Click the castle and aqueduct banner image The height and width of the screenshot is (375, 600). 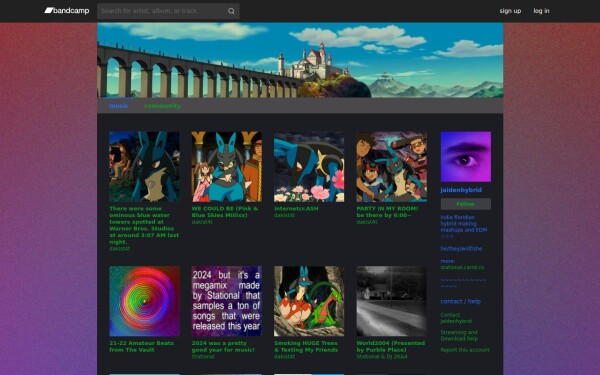pyautogui.click(x=300, y=60)
